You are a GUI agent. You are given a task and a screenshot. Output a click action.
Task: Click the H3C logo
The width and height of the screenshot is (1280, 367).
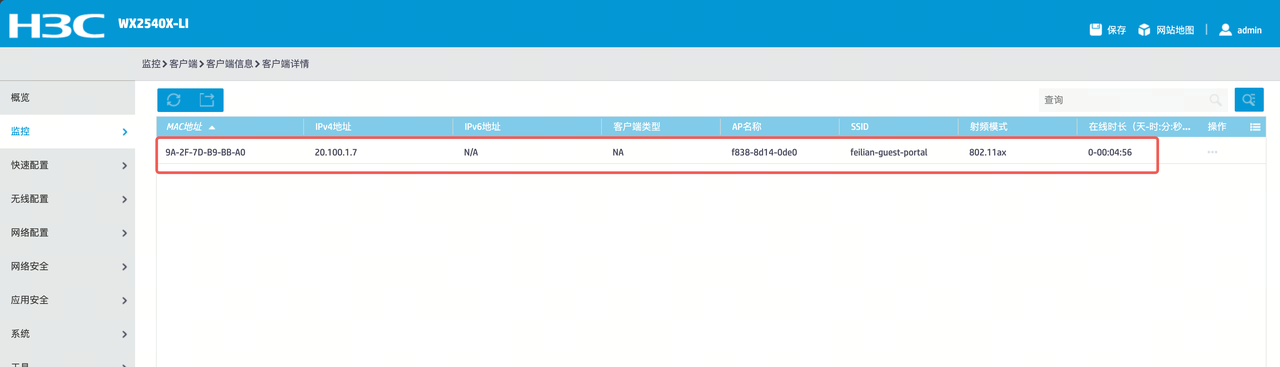click(x=56, y=26)
